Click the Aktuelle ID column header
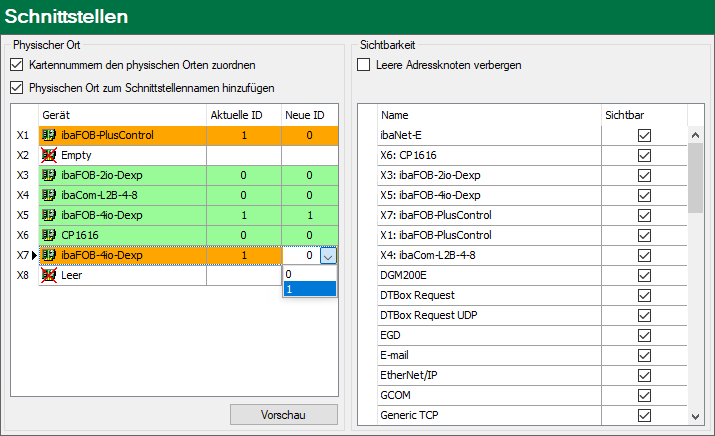 (243, 116)
